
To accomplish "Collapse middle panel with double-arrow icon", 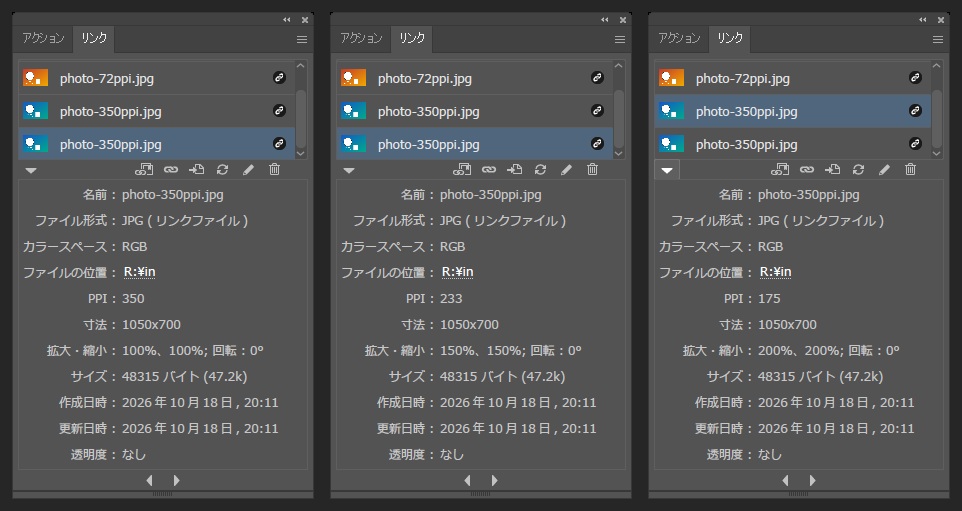I will tap(604, 20).
